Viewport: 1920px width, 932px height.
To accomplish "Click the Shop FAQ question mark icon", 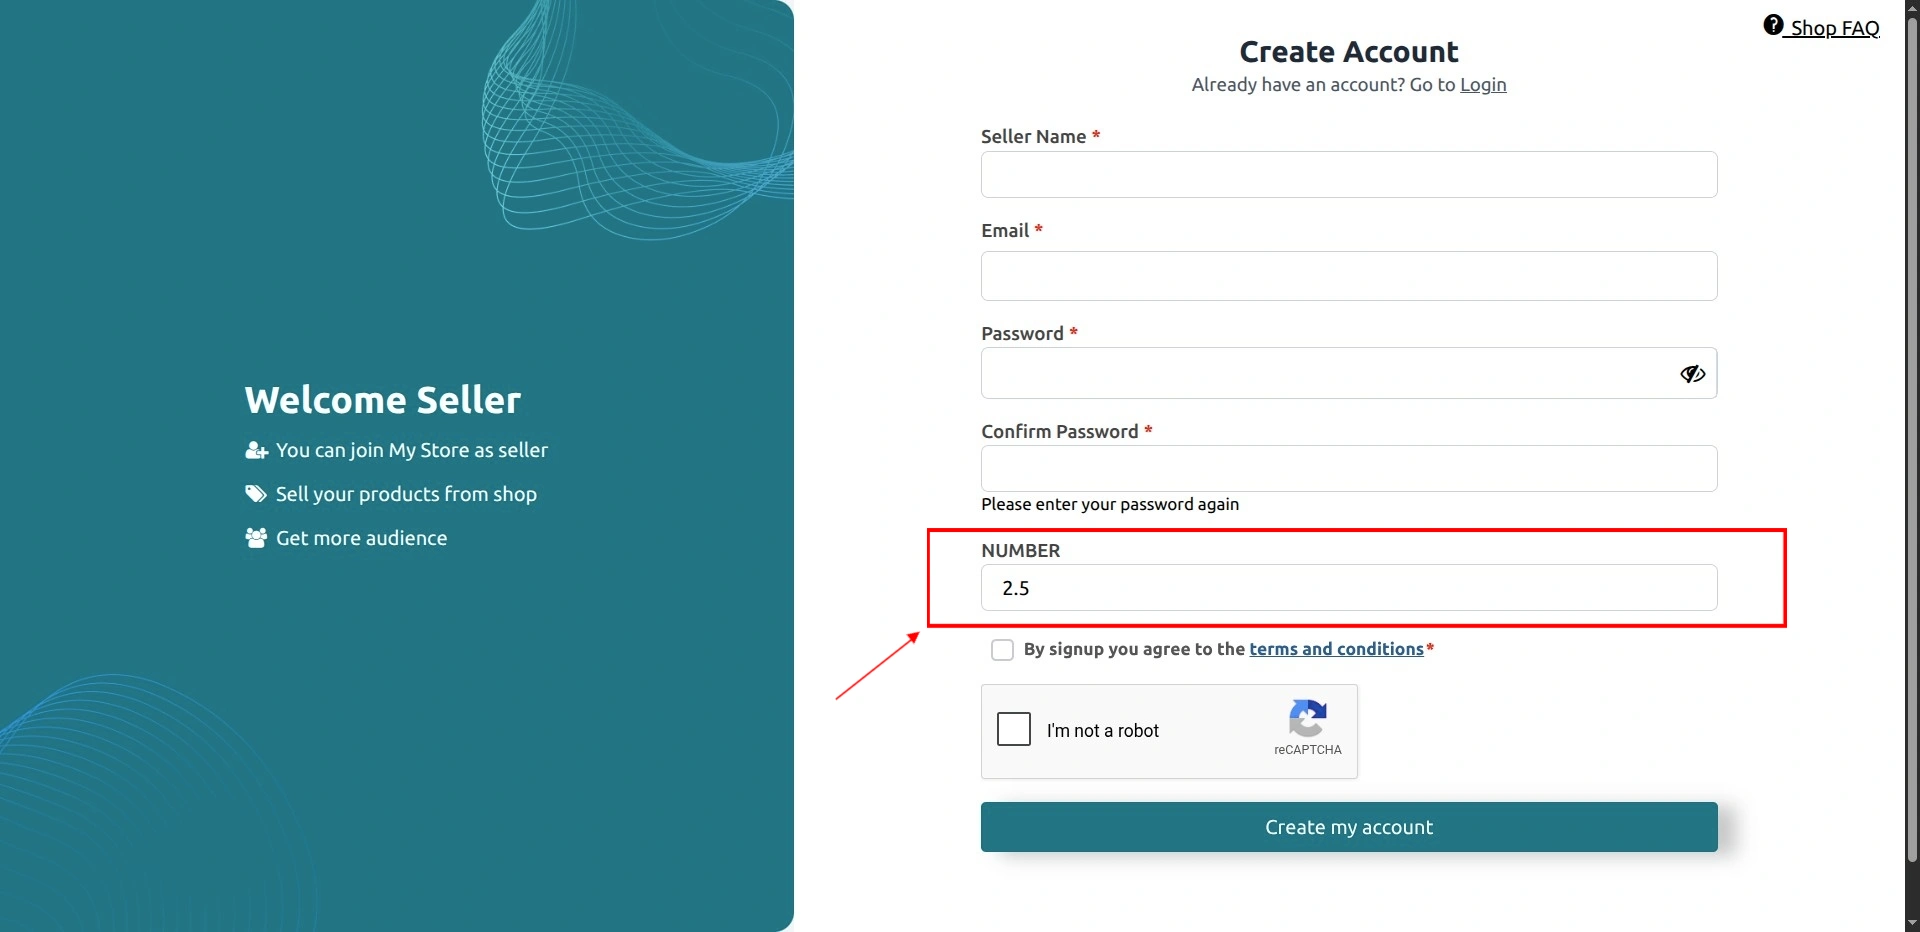I will tap(1773, 25).
